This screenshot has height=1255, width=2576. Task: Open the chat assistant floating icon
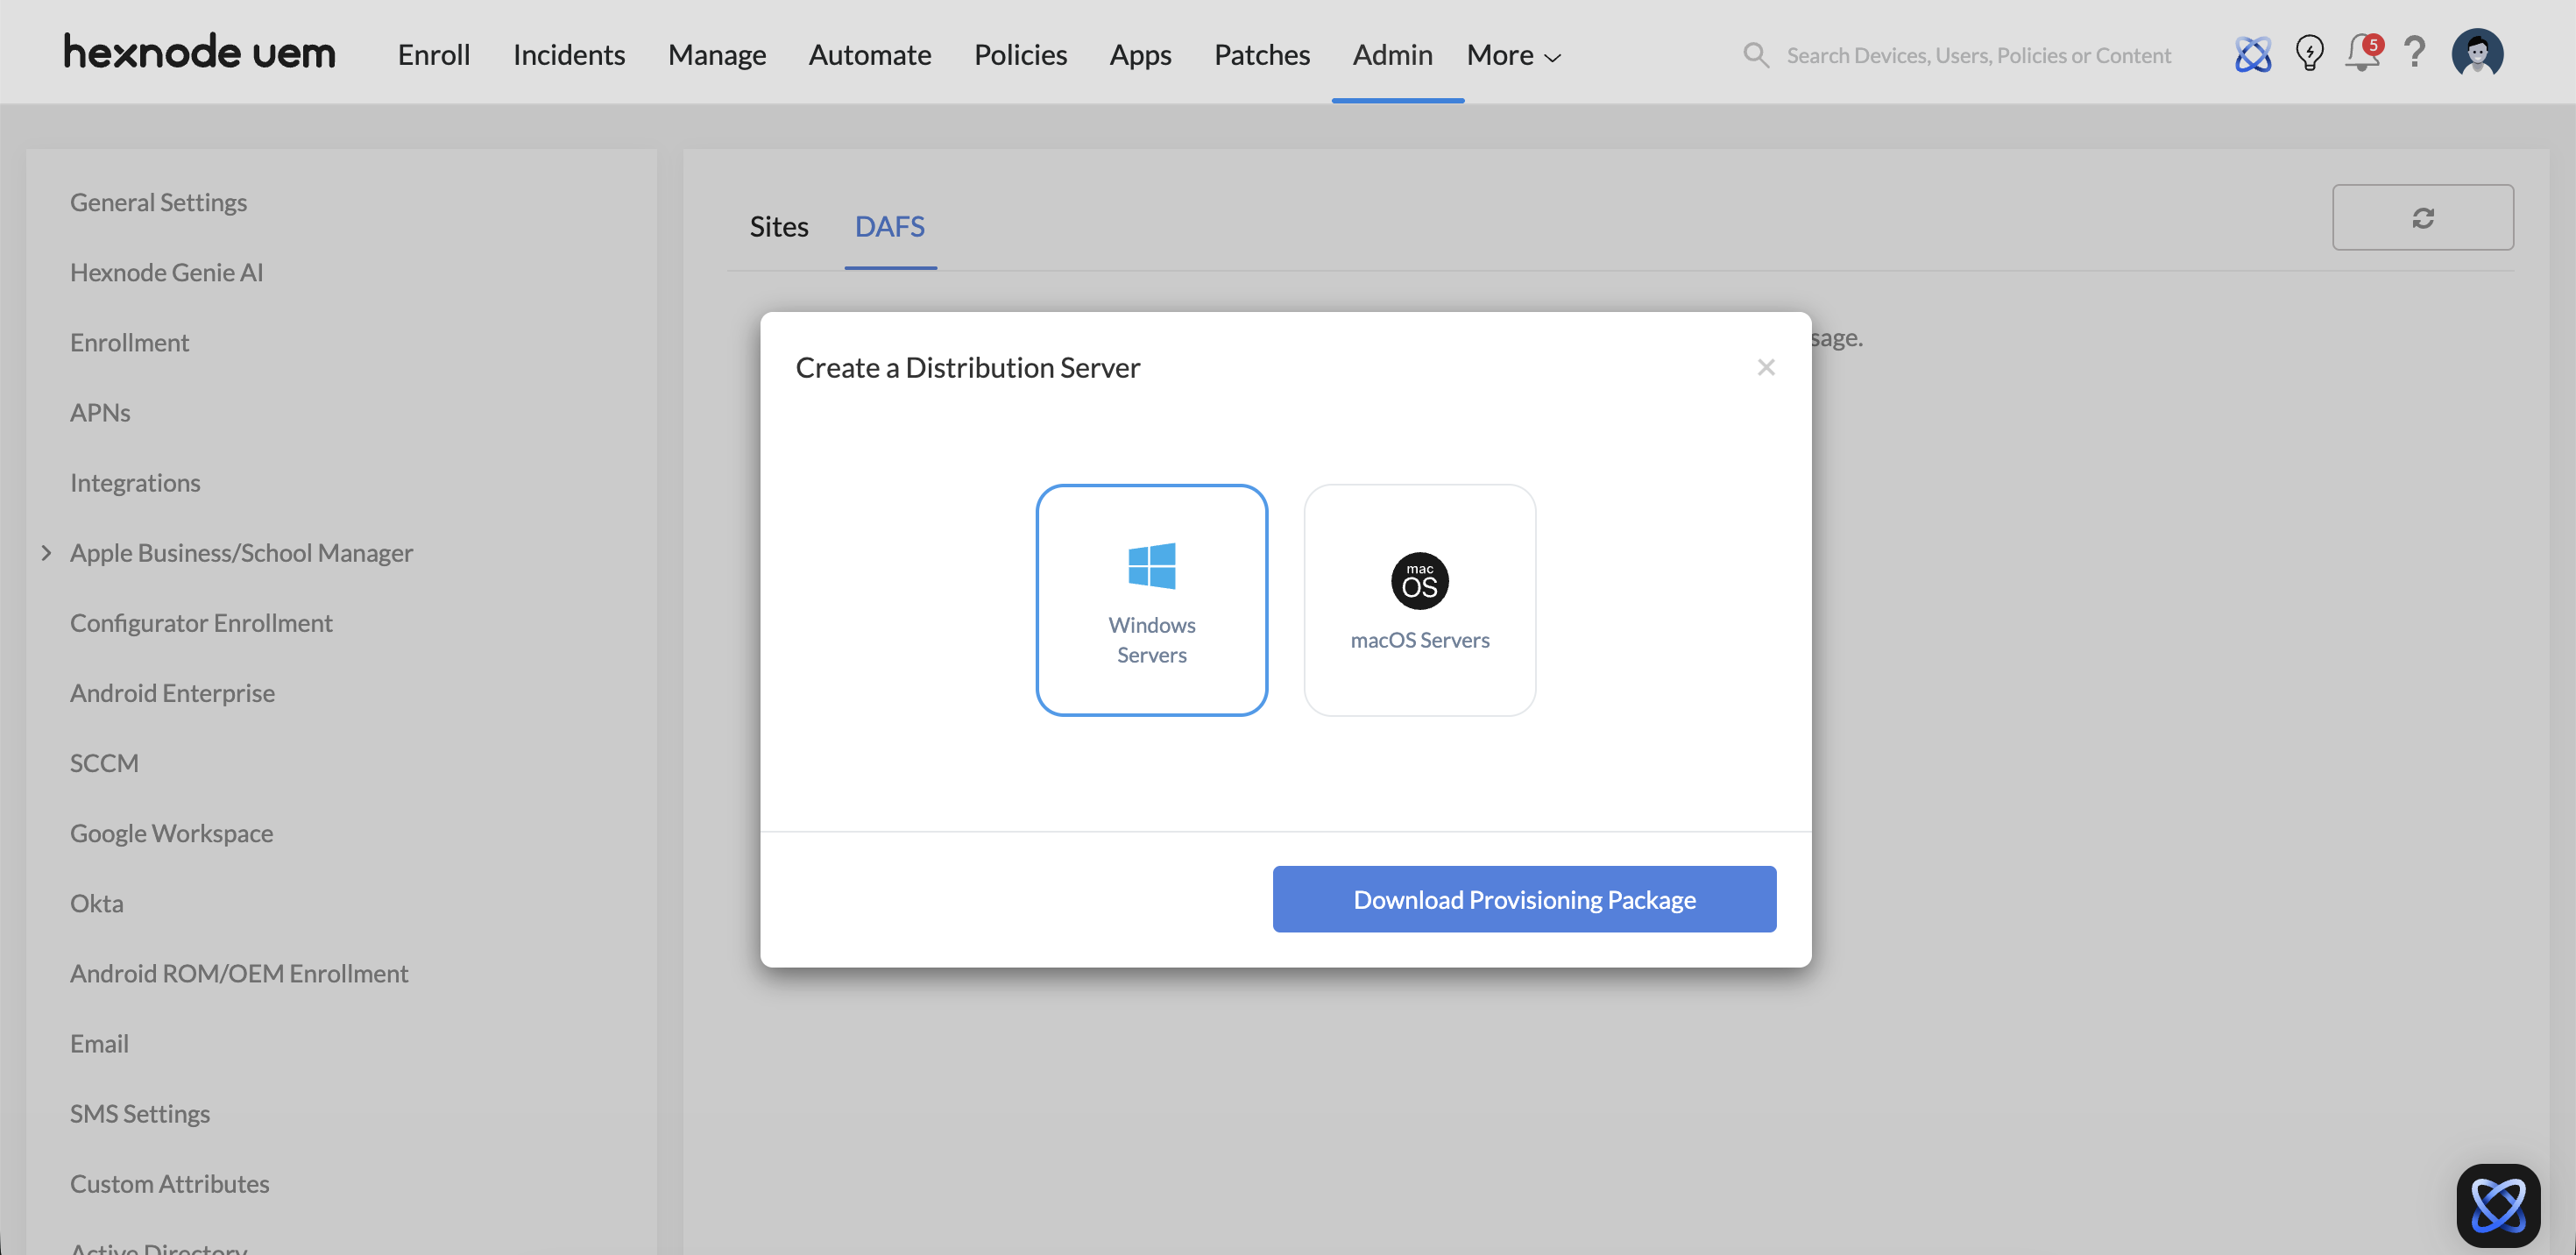pos(2497,1204)
